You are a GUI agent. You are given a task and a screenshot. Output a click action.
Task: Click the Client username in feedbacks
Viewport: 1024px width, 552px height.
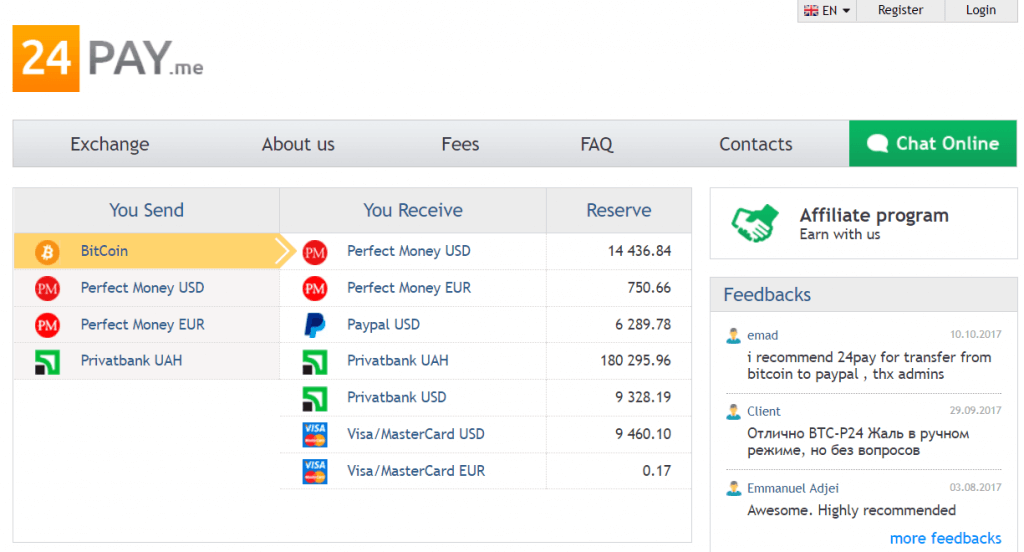pos(763,411)
